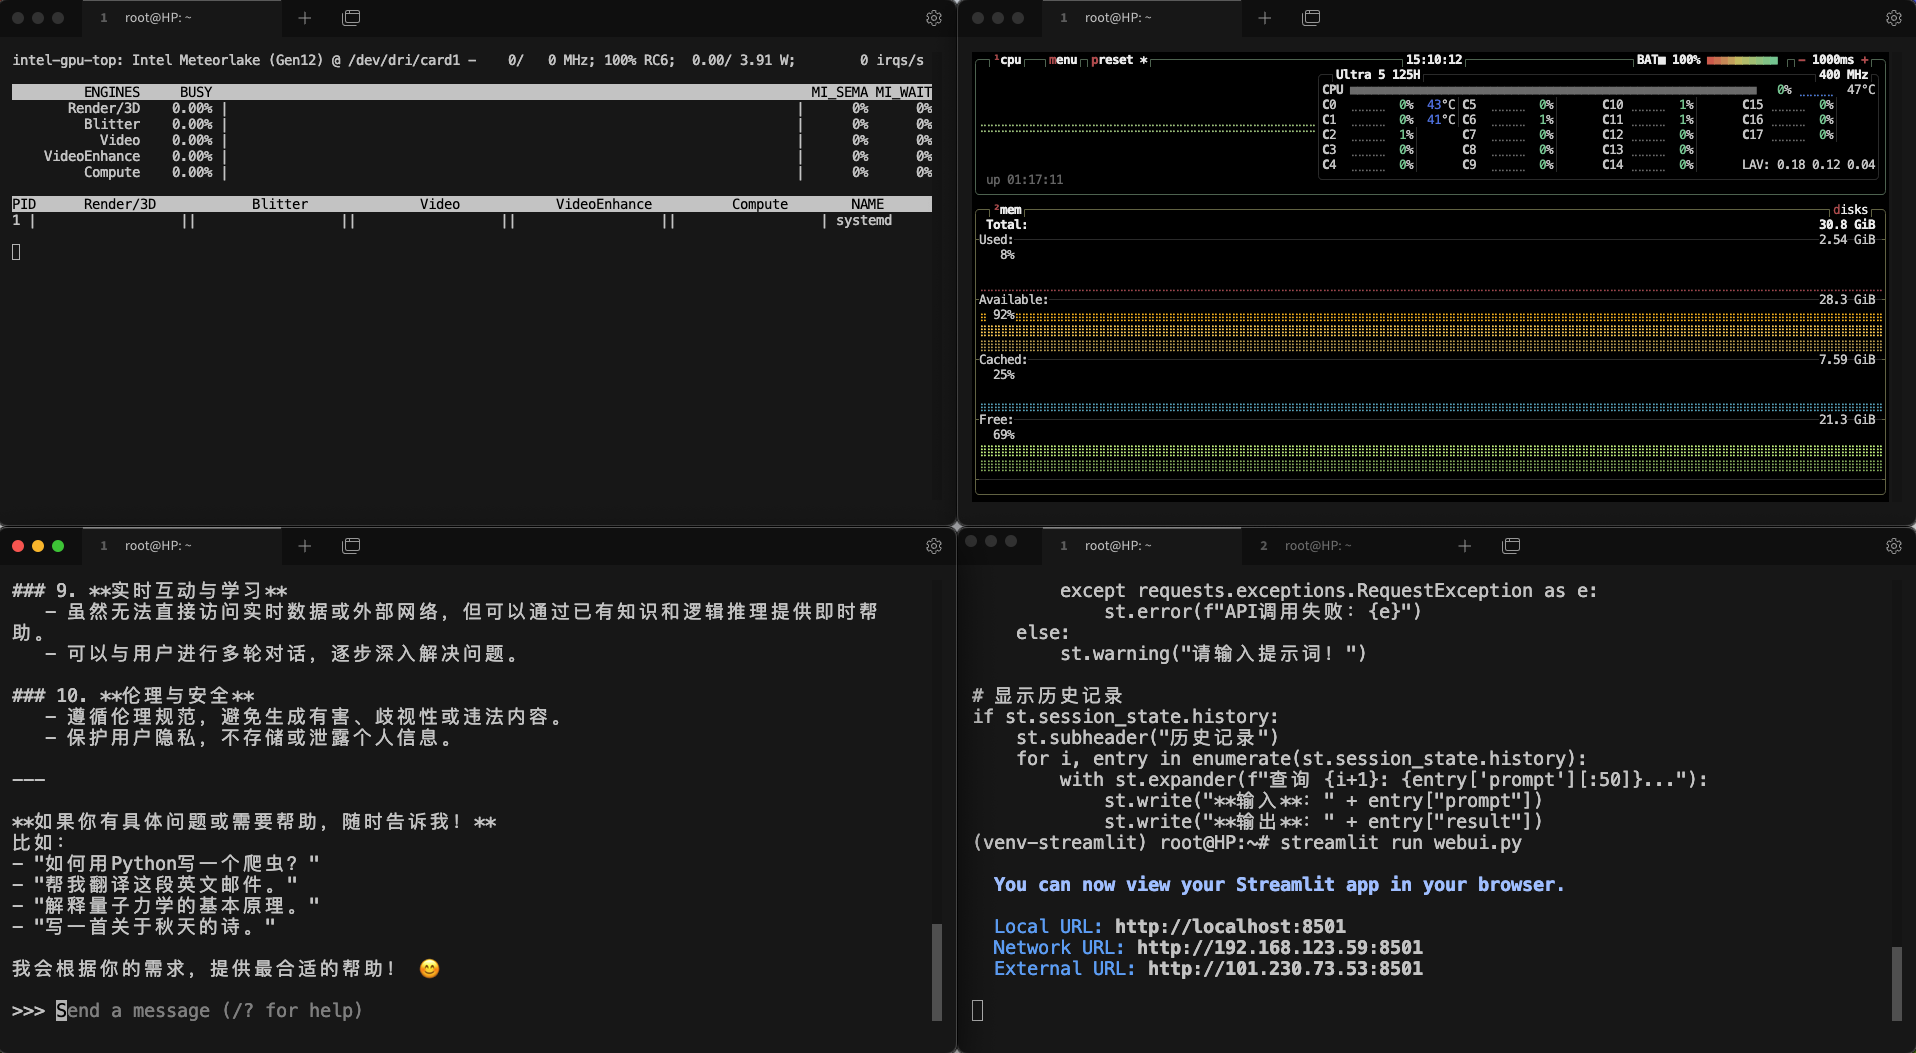Increase the 1000ms update interval with plus
The height and width of the screenshot is (1053, 1916).
(x=1865, y=60)
